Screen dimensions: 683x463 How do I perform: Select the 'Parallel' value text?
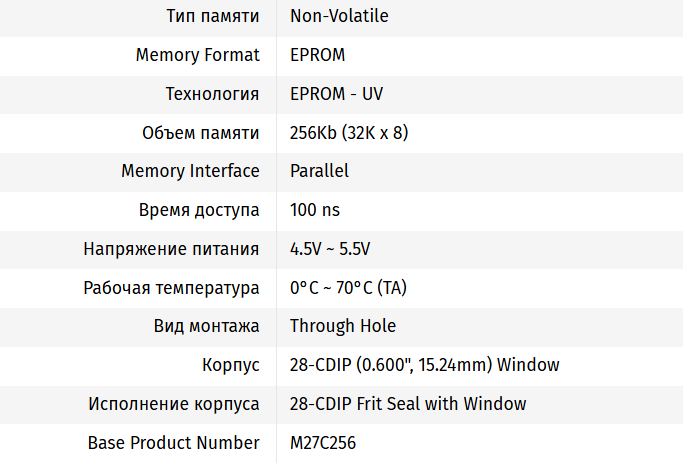click(x=319, y=171)
